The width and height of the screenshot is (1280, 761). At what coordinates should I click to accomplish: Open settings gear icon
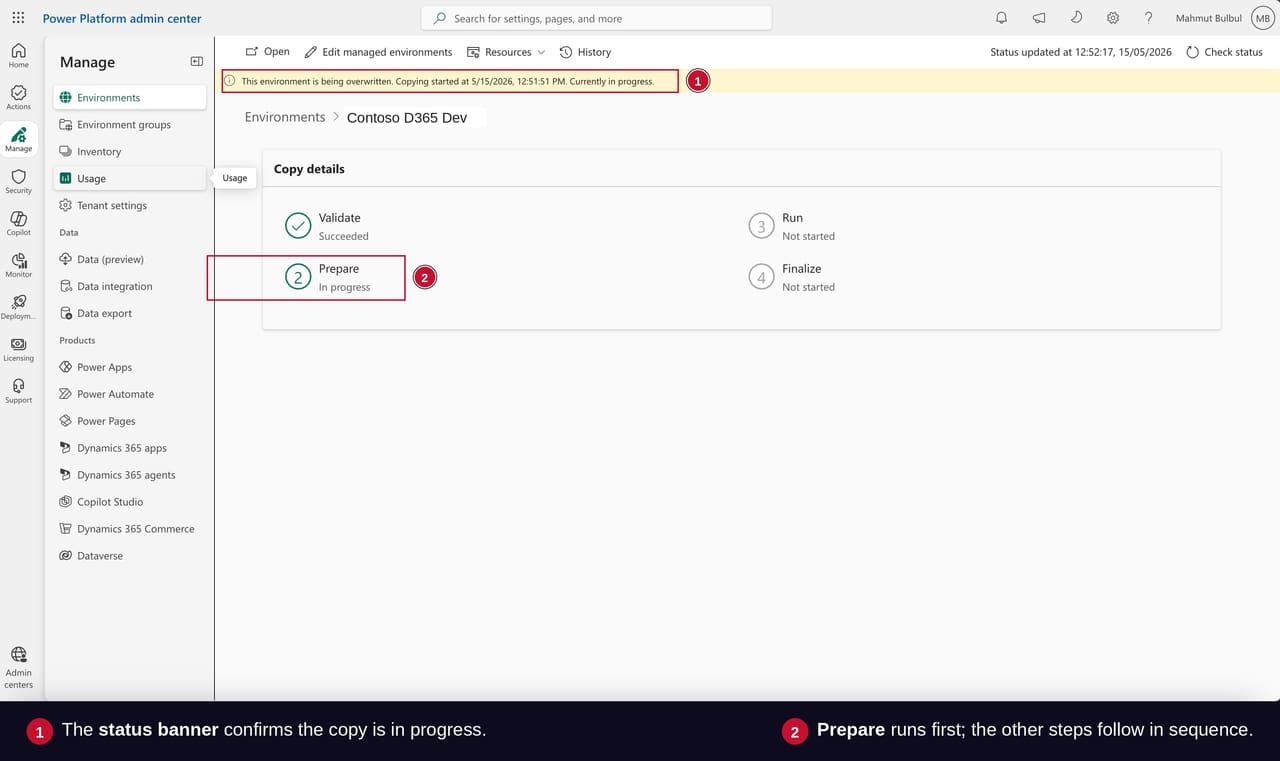coord(1113,18)
